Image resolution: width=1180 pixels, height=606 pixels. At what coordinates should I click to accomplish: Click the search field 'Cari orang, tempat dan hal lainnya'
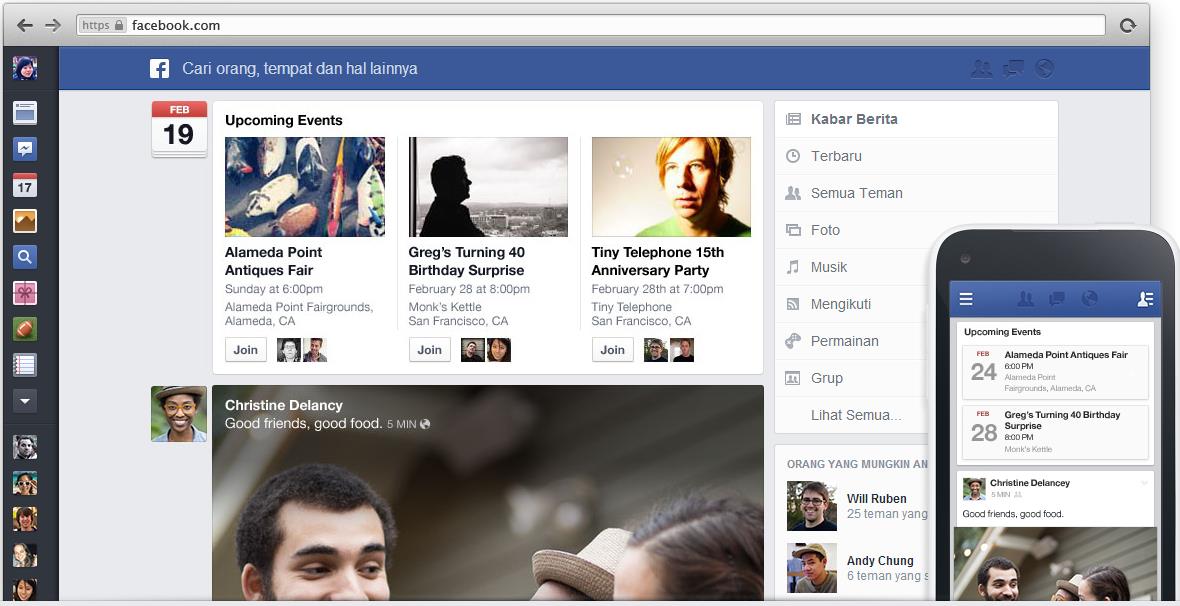(300, 69)
